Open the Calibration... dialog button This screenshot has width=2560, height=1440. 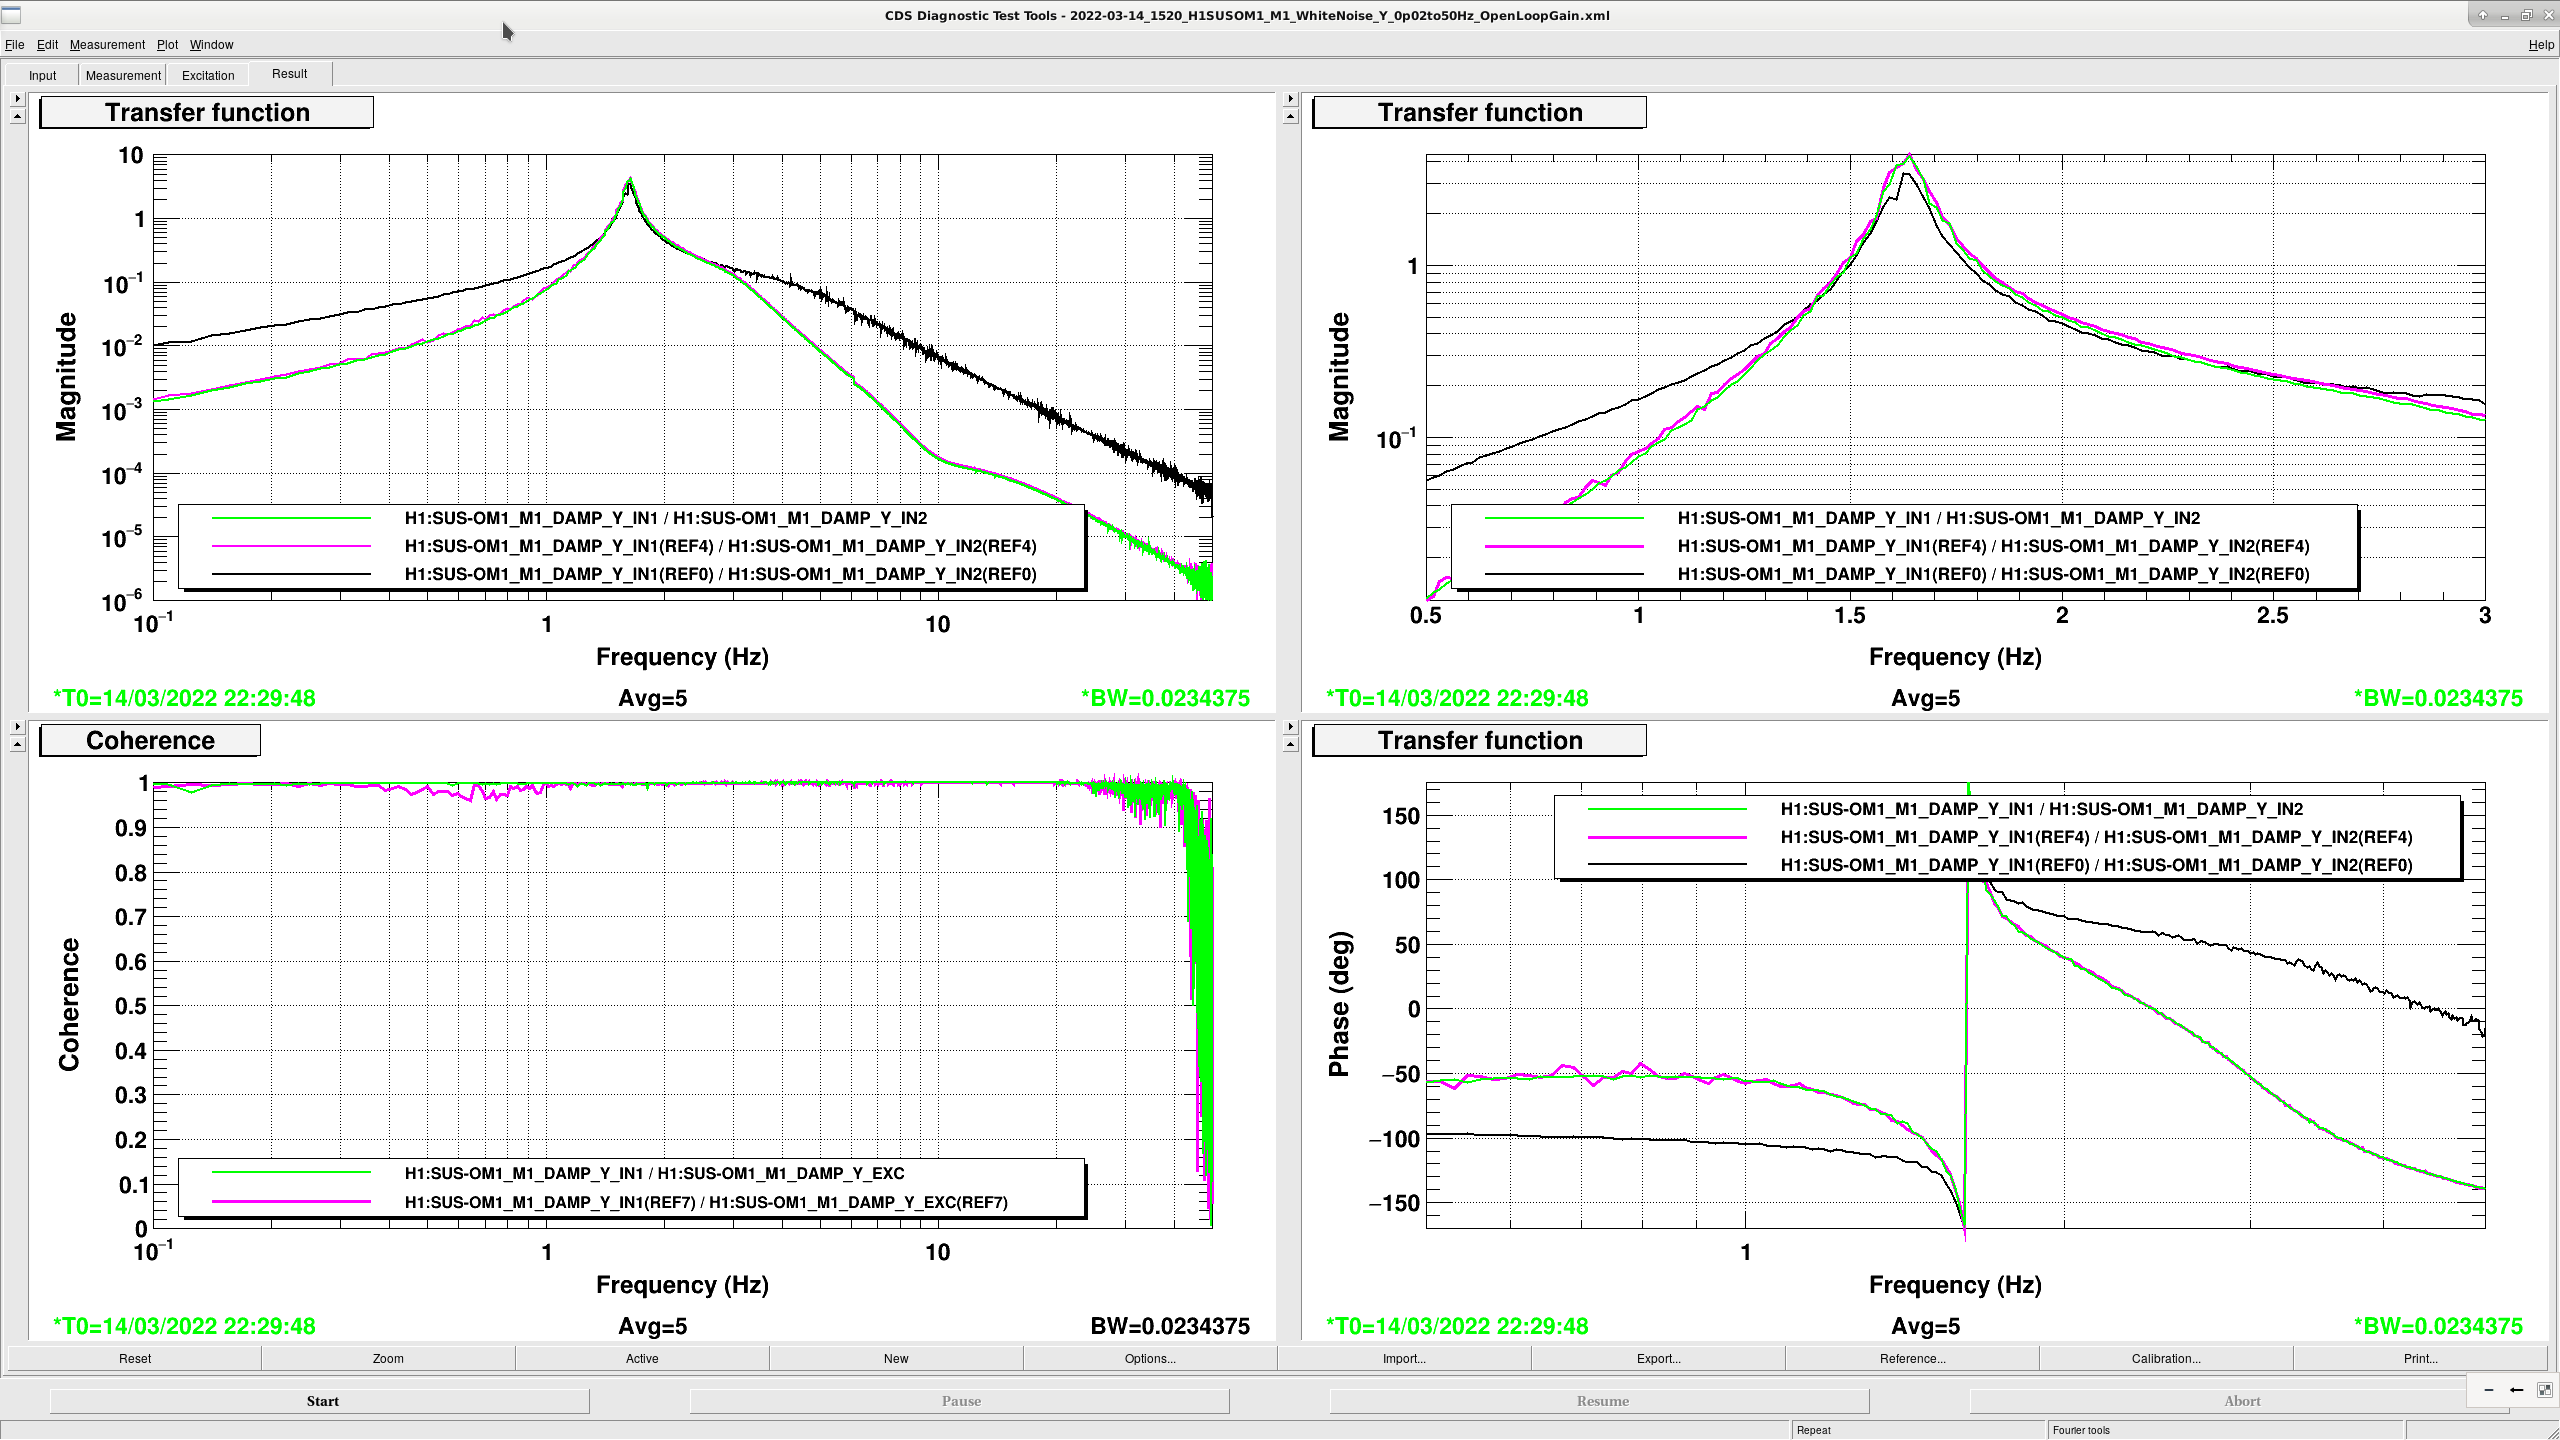2166,1358
